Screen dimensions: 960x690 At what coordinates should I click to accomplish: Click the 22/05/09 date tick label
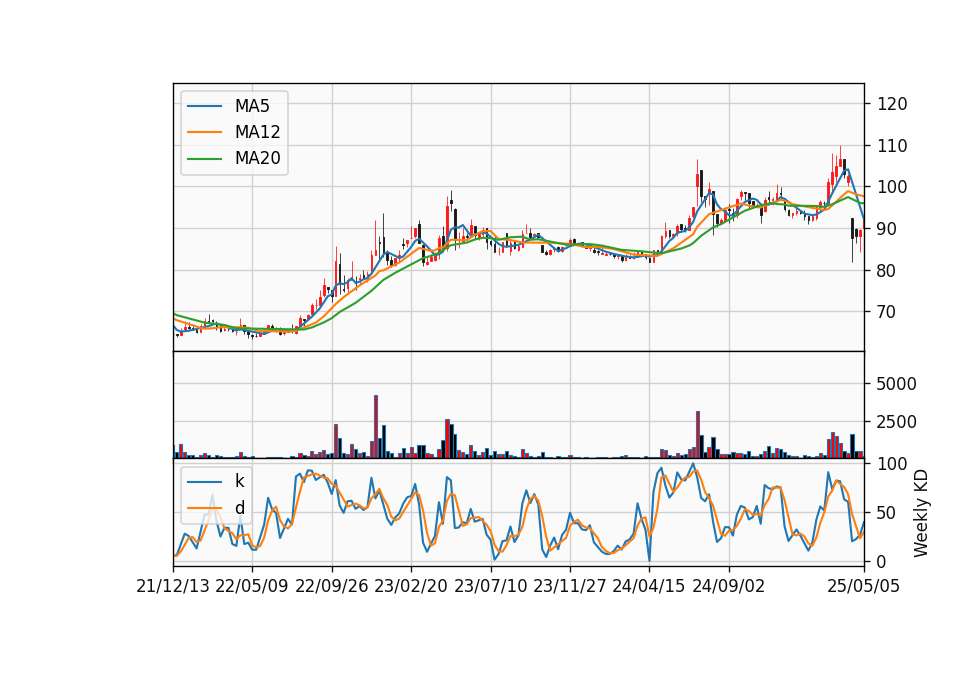coord(252,586)
